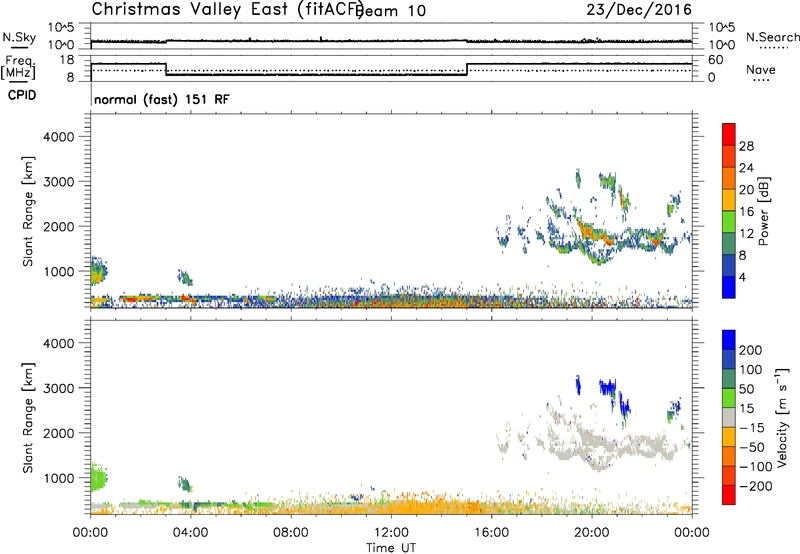The image size is (800, 554).
Task: Click the 'Nave' legend label
Action: 760,69
